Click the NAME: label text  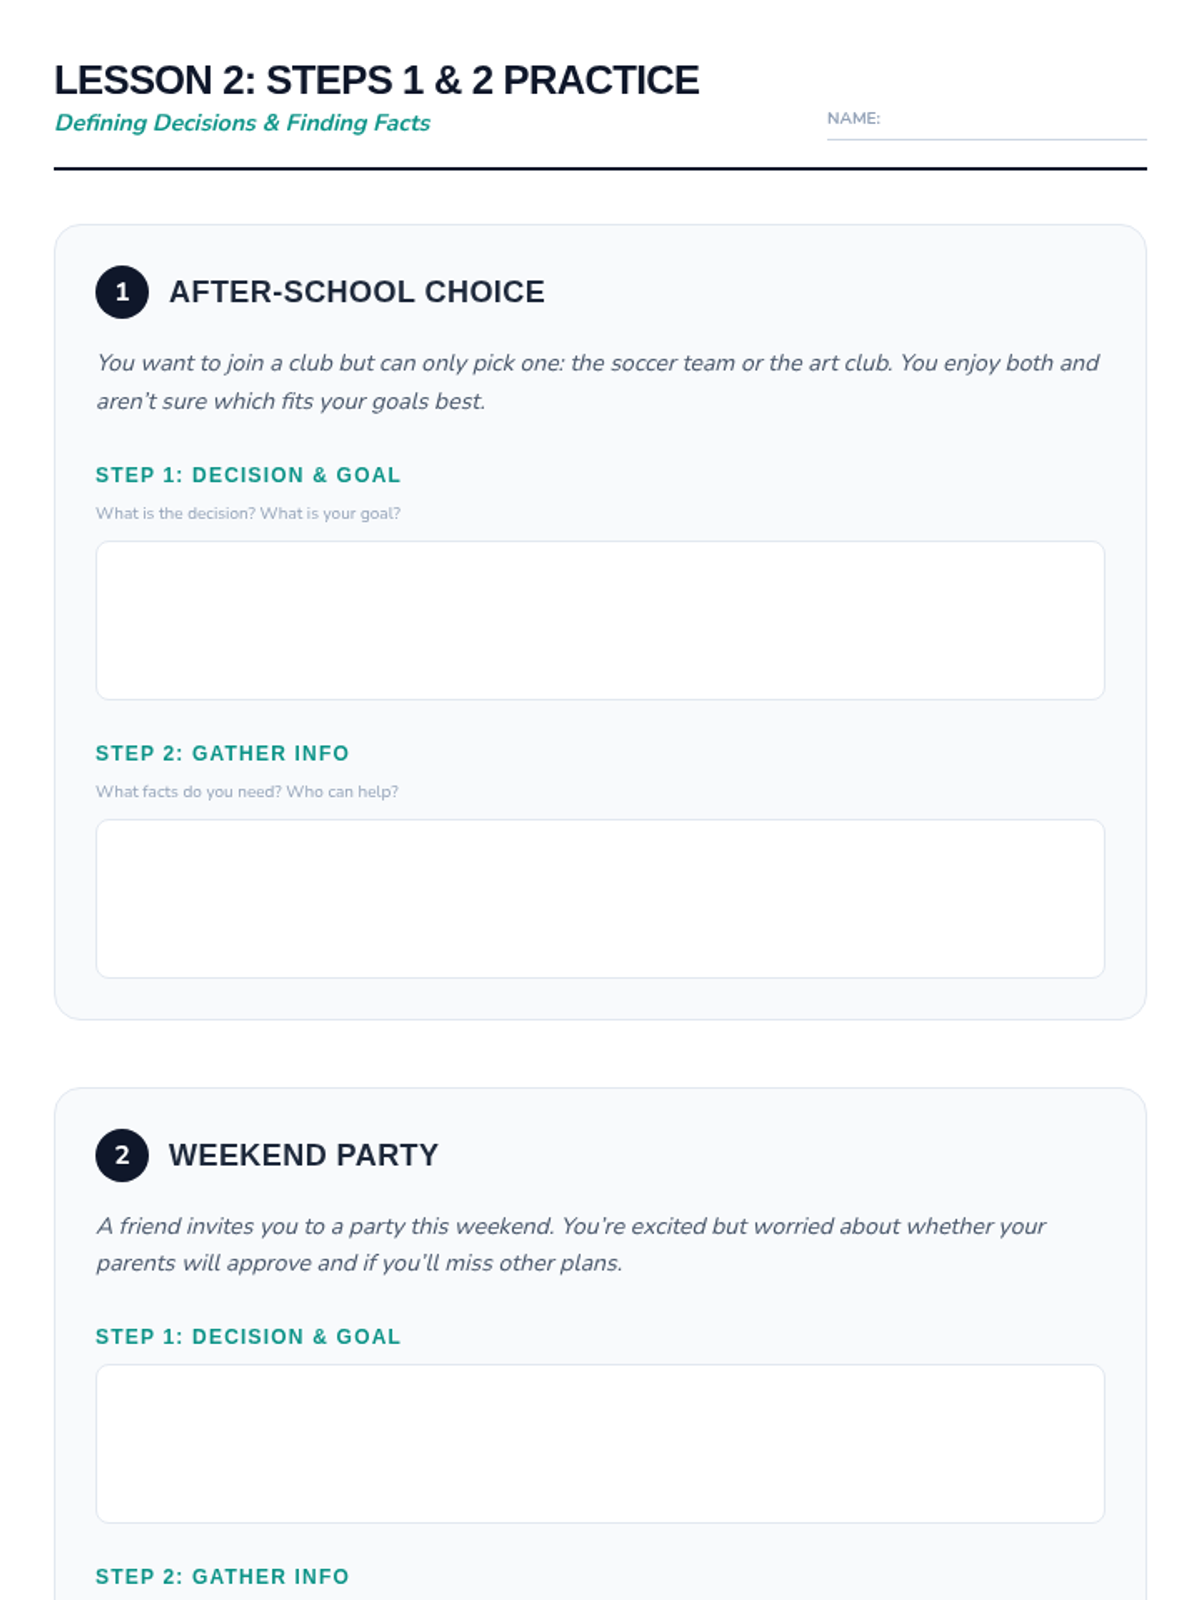pyautogui.click(x=853, y=118)
